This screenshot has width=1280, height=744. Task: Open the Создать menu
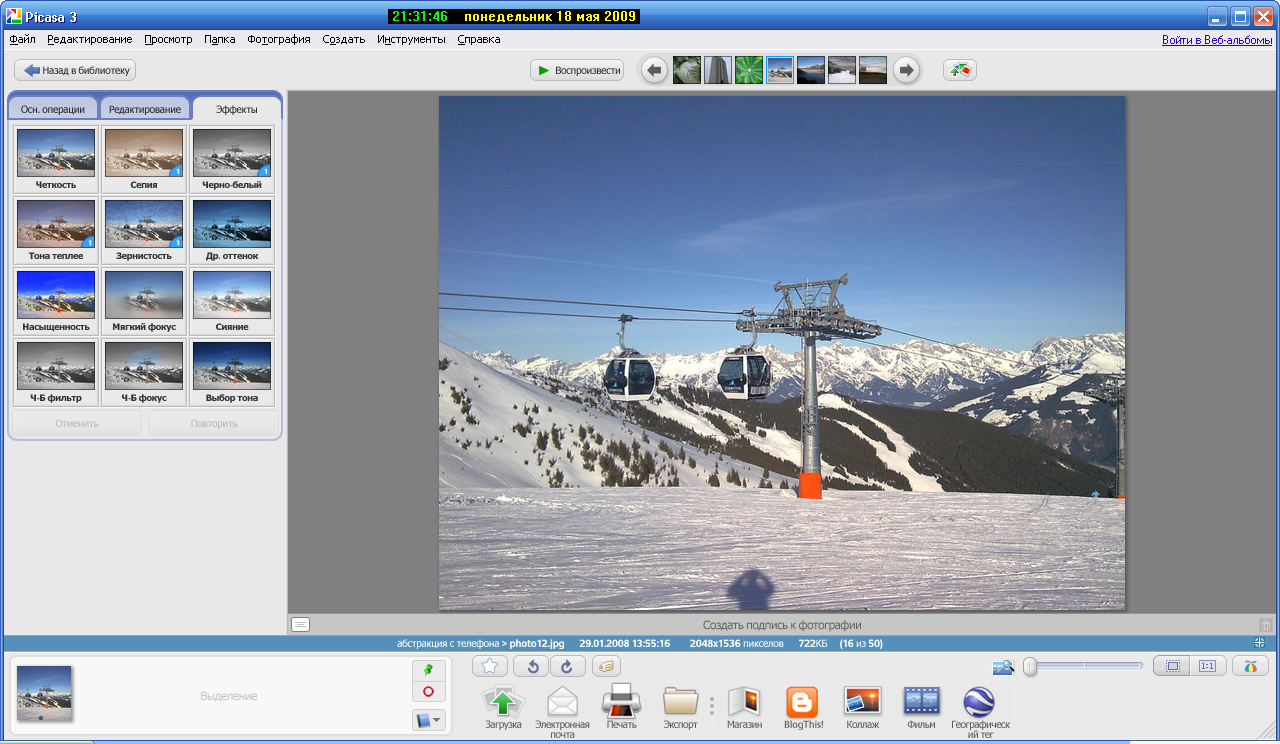pos(344,40)
